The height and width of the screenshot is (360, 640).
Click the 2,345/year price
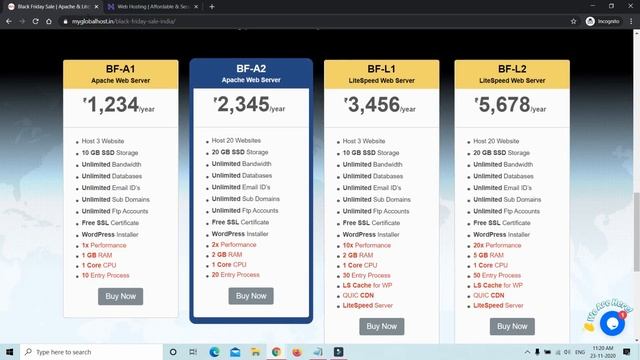click(249, 104)
